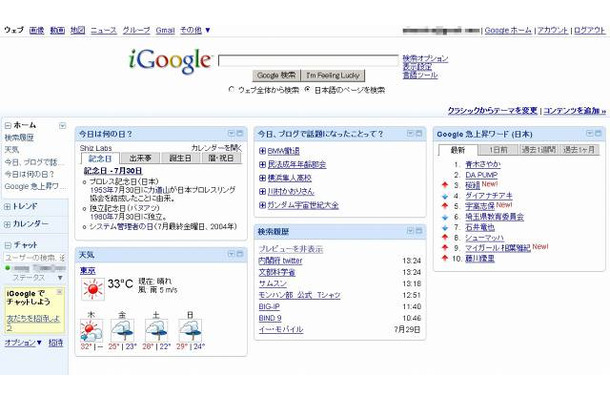Expand the BMW暫退 blog topic

coord(262,151)
